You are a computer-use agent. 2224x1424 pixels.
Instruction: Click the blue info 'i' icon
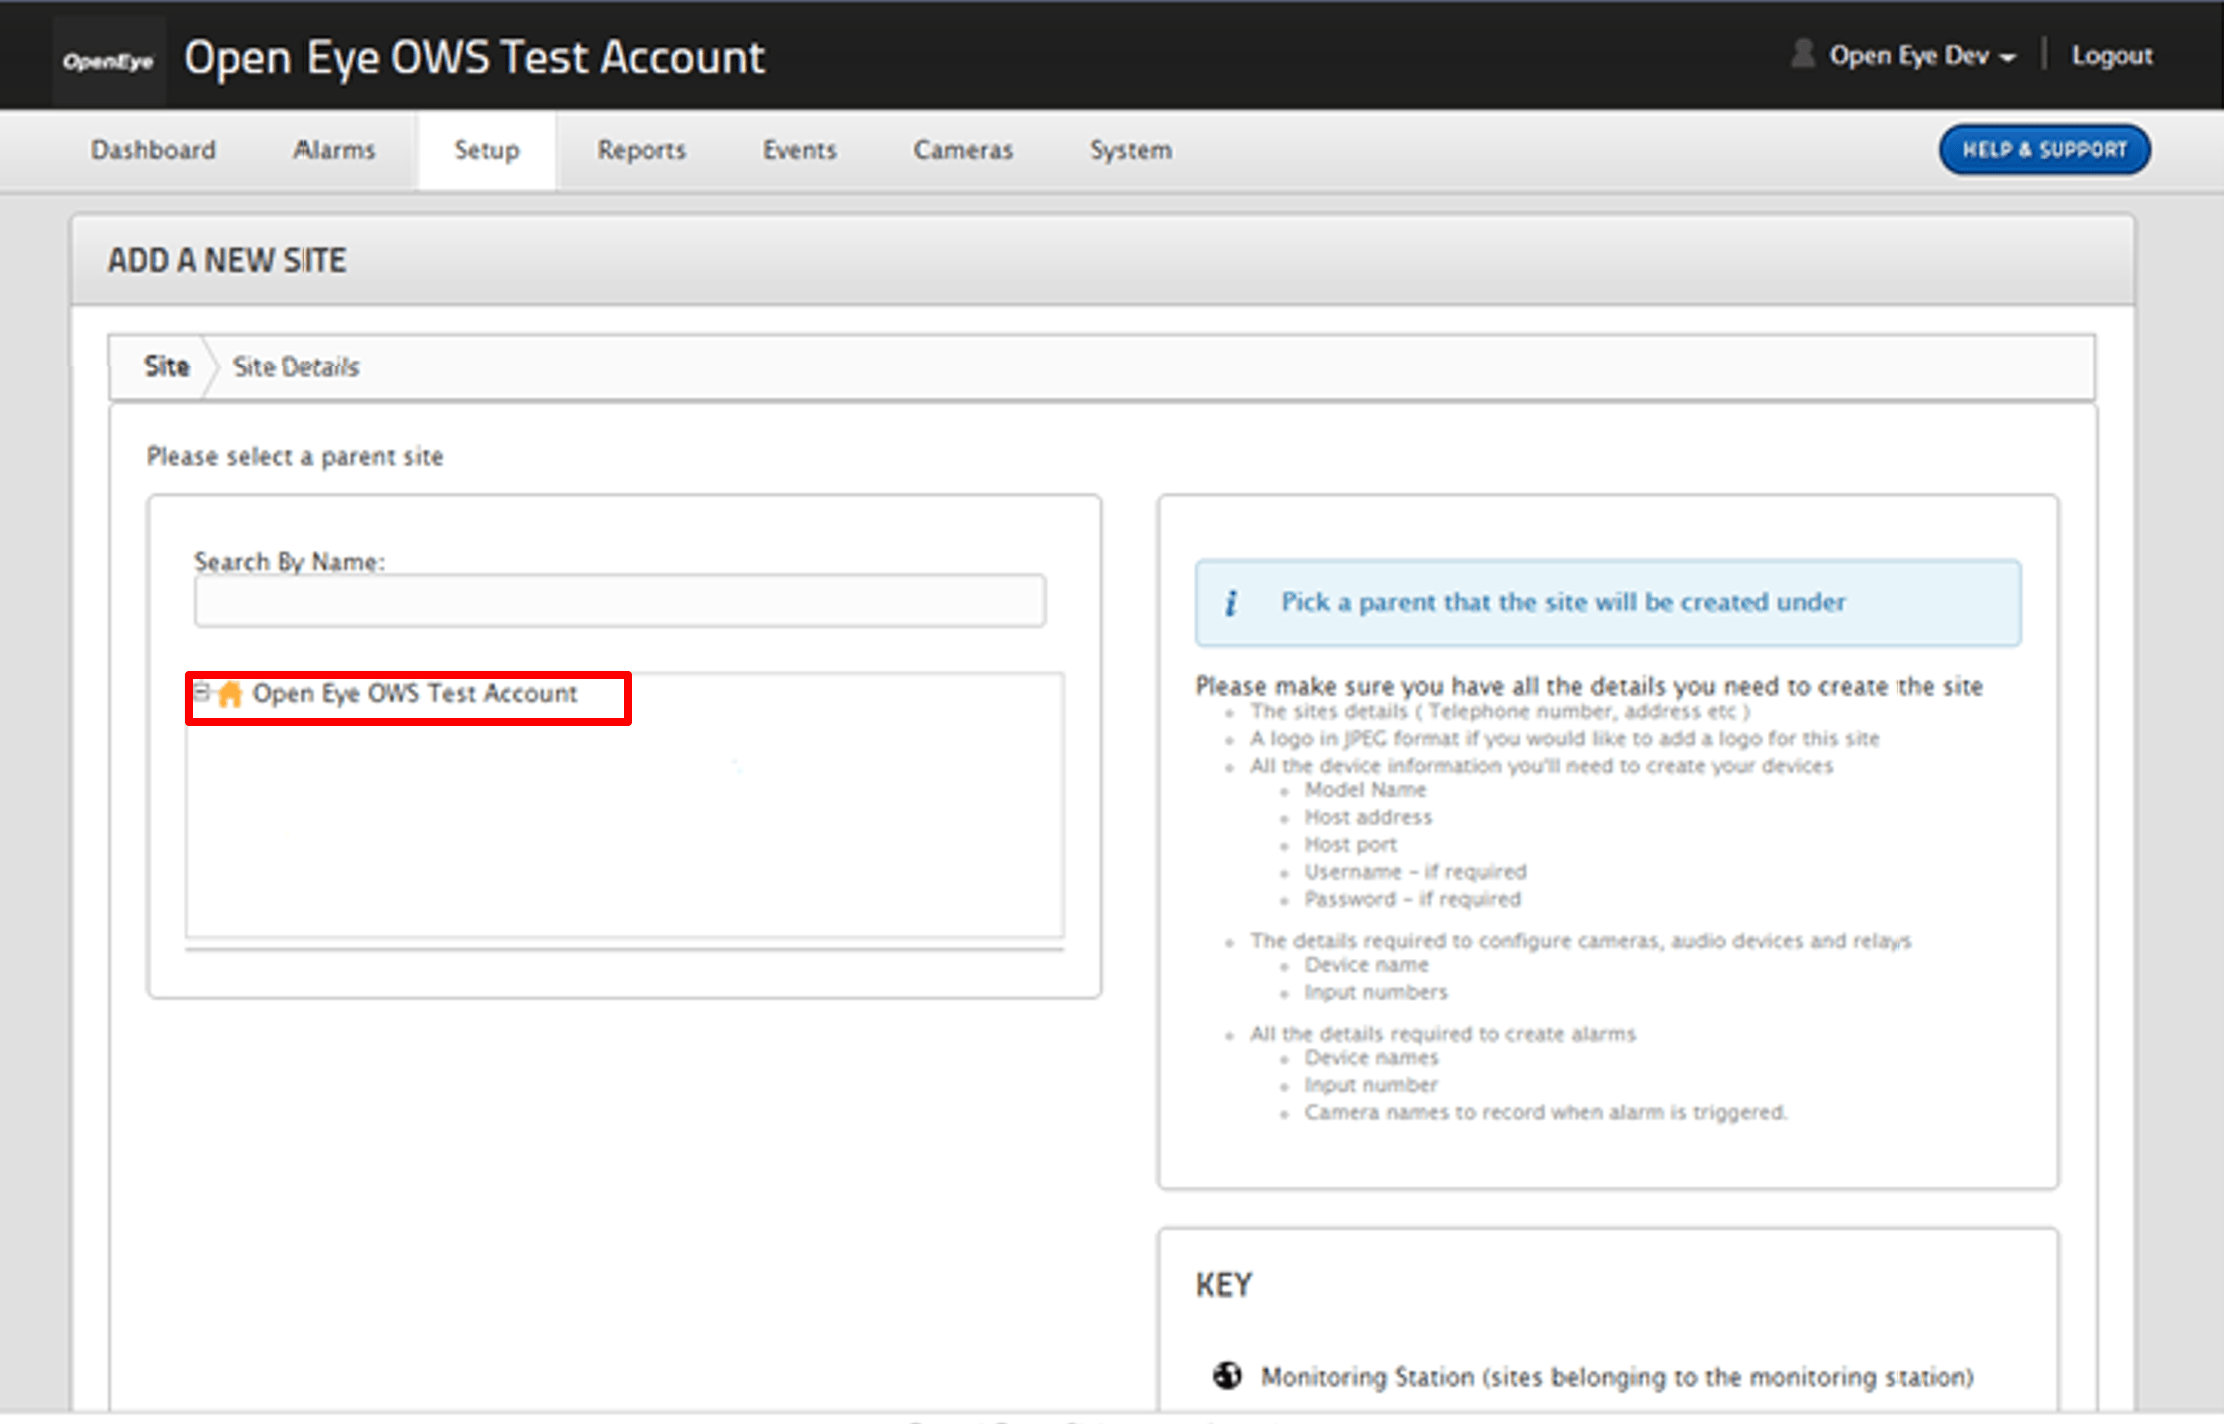tap(1231, 603)
